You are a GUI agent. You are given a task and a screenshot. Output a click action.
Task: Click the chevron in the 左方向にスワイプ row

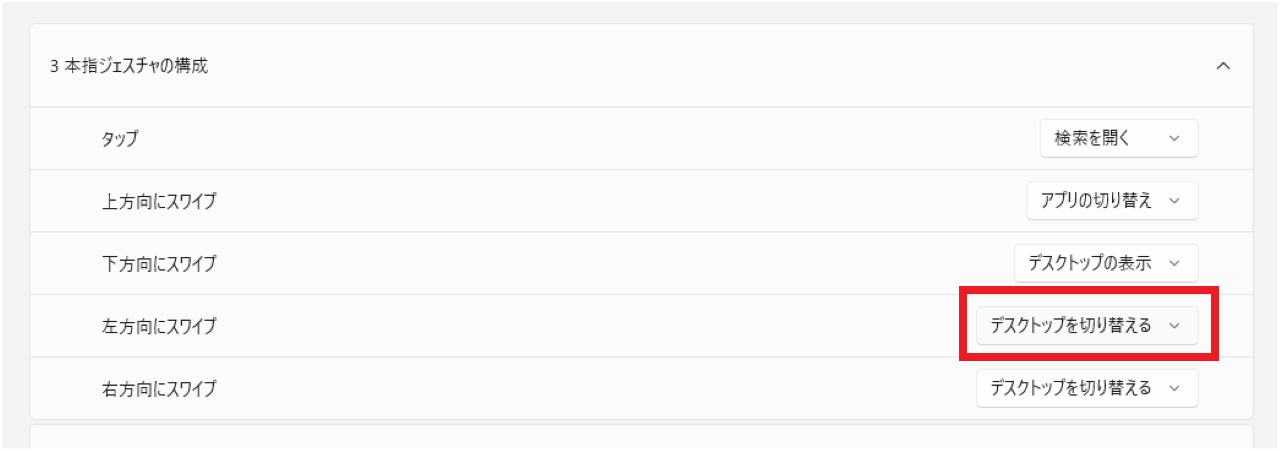(x=1174, y=325)
